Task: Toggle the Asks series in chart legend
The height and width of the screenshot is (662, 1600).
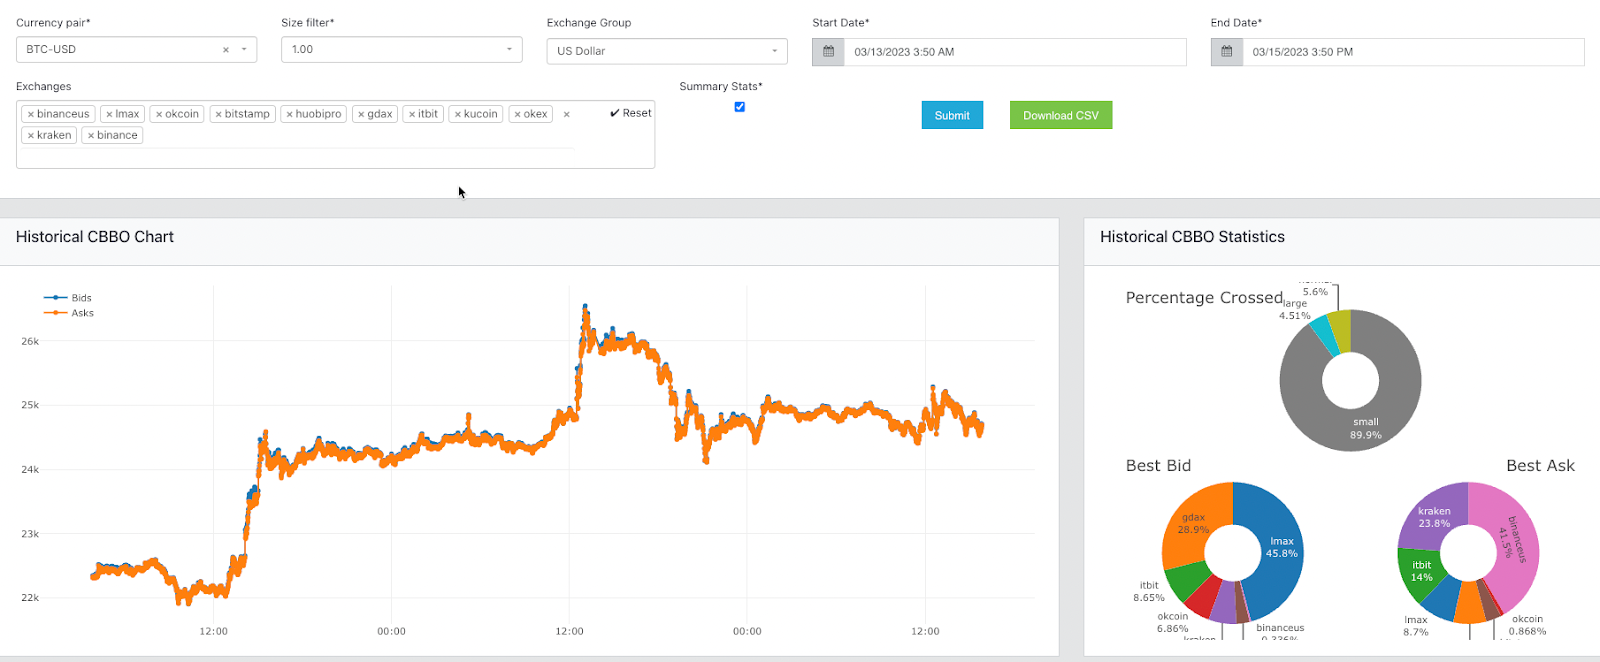Action: [81, 313]
